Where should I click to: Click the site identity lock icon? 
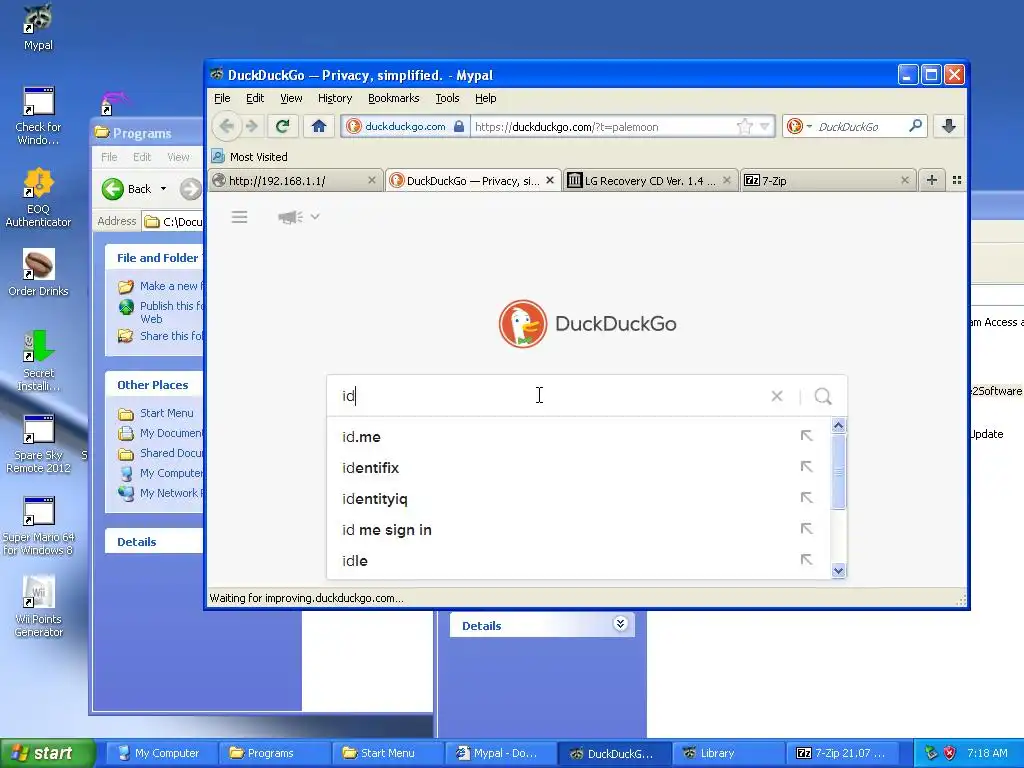458,126
